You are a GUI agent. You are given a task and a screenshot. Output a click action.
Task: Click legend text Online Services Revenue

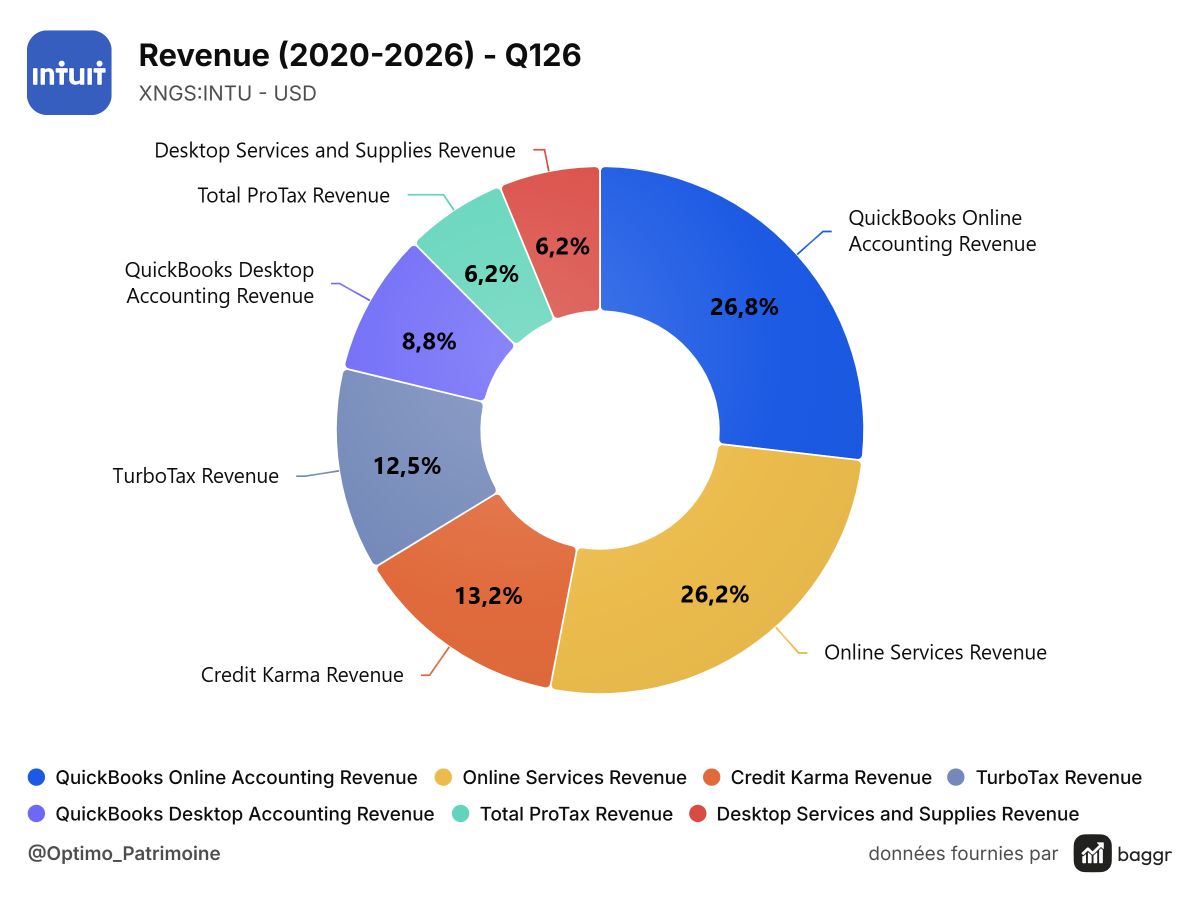[x=575, y=778]
